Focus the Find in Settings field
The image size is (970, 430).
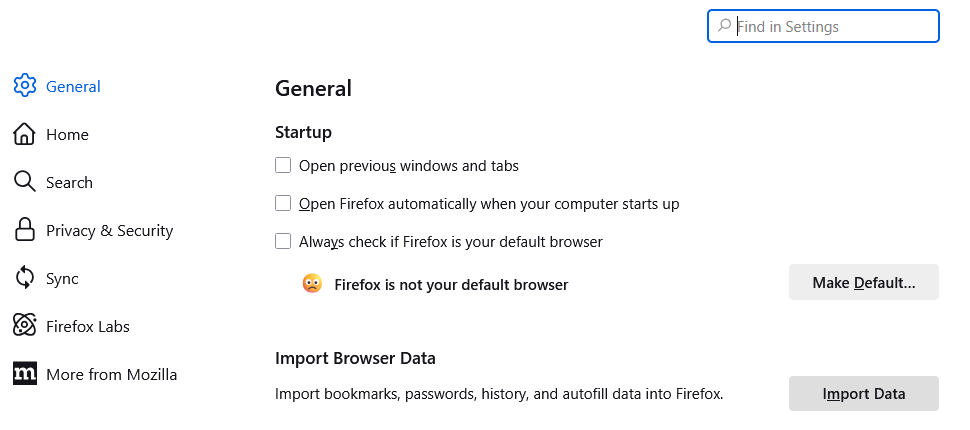(x=823, y=26)
